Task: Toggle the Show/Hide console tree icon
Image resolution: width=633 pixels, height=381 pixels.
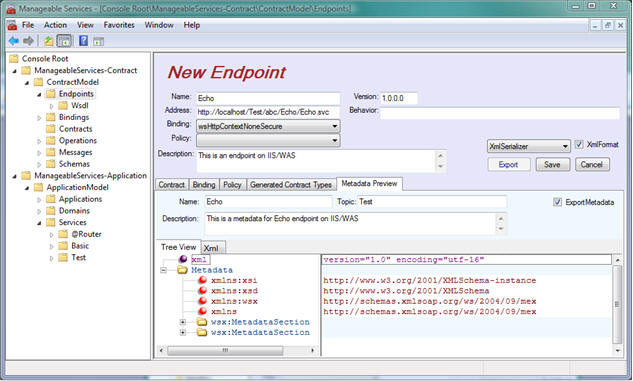Action: pyautogui.click(x=64, y=41)
